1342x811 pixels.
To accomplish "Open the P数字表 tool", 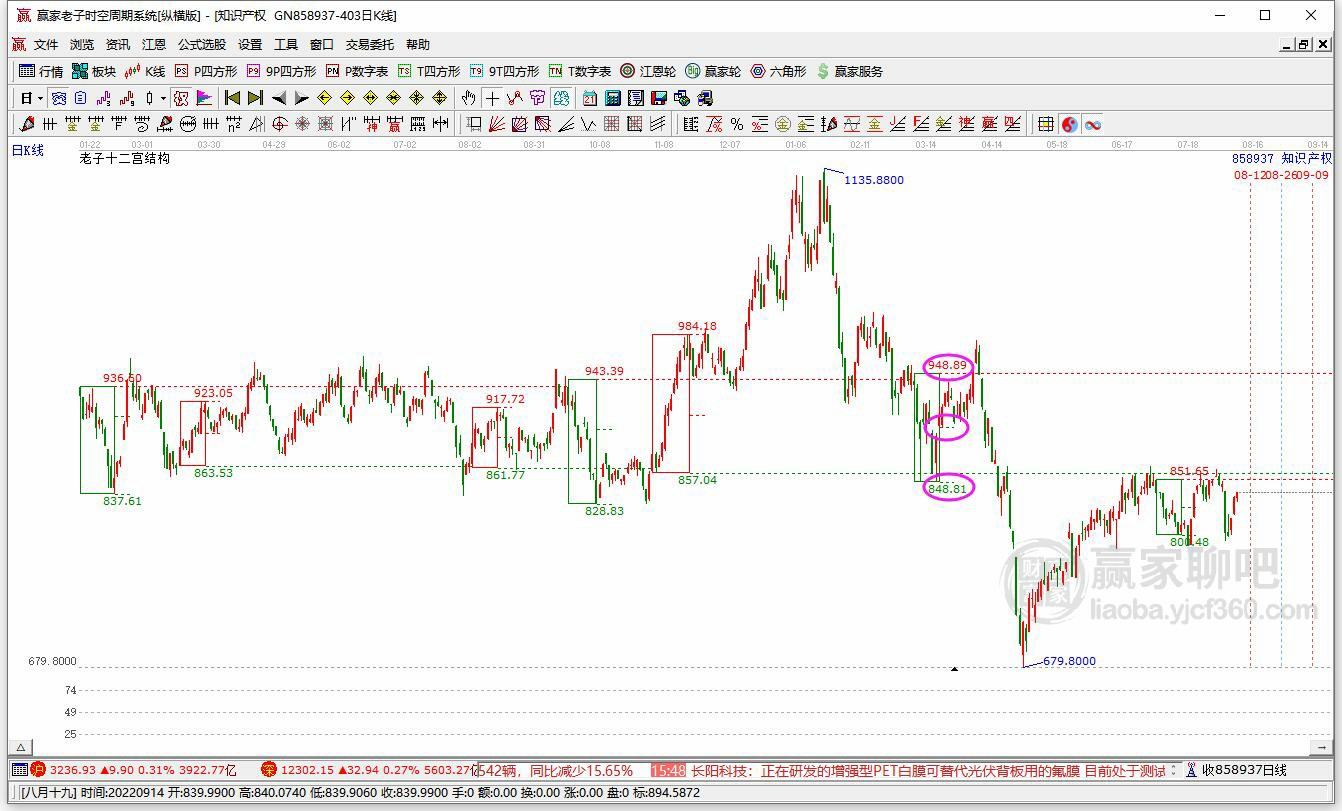I will coord(357,71).
